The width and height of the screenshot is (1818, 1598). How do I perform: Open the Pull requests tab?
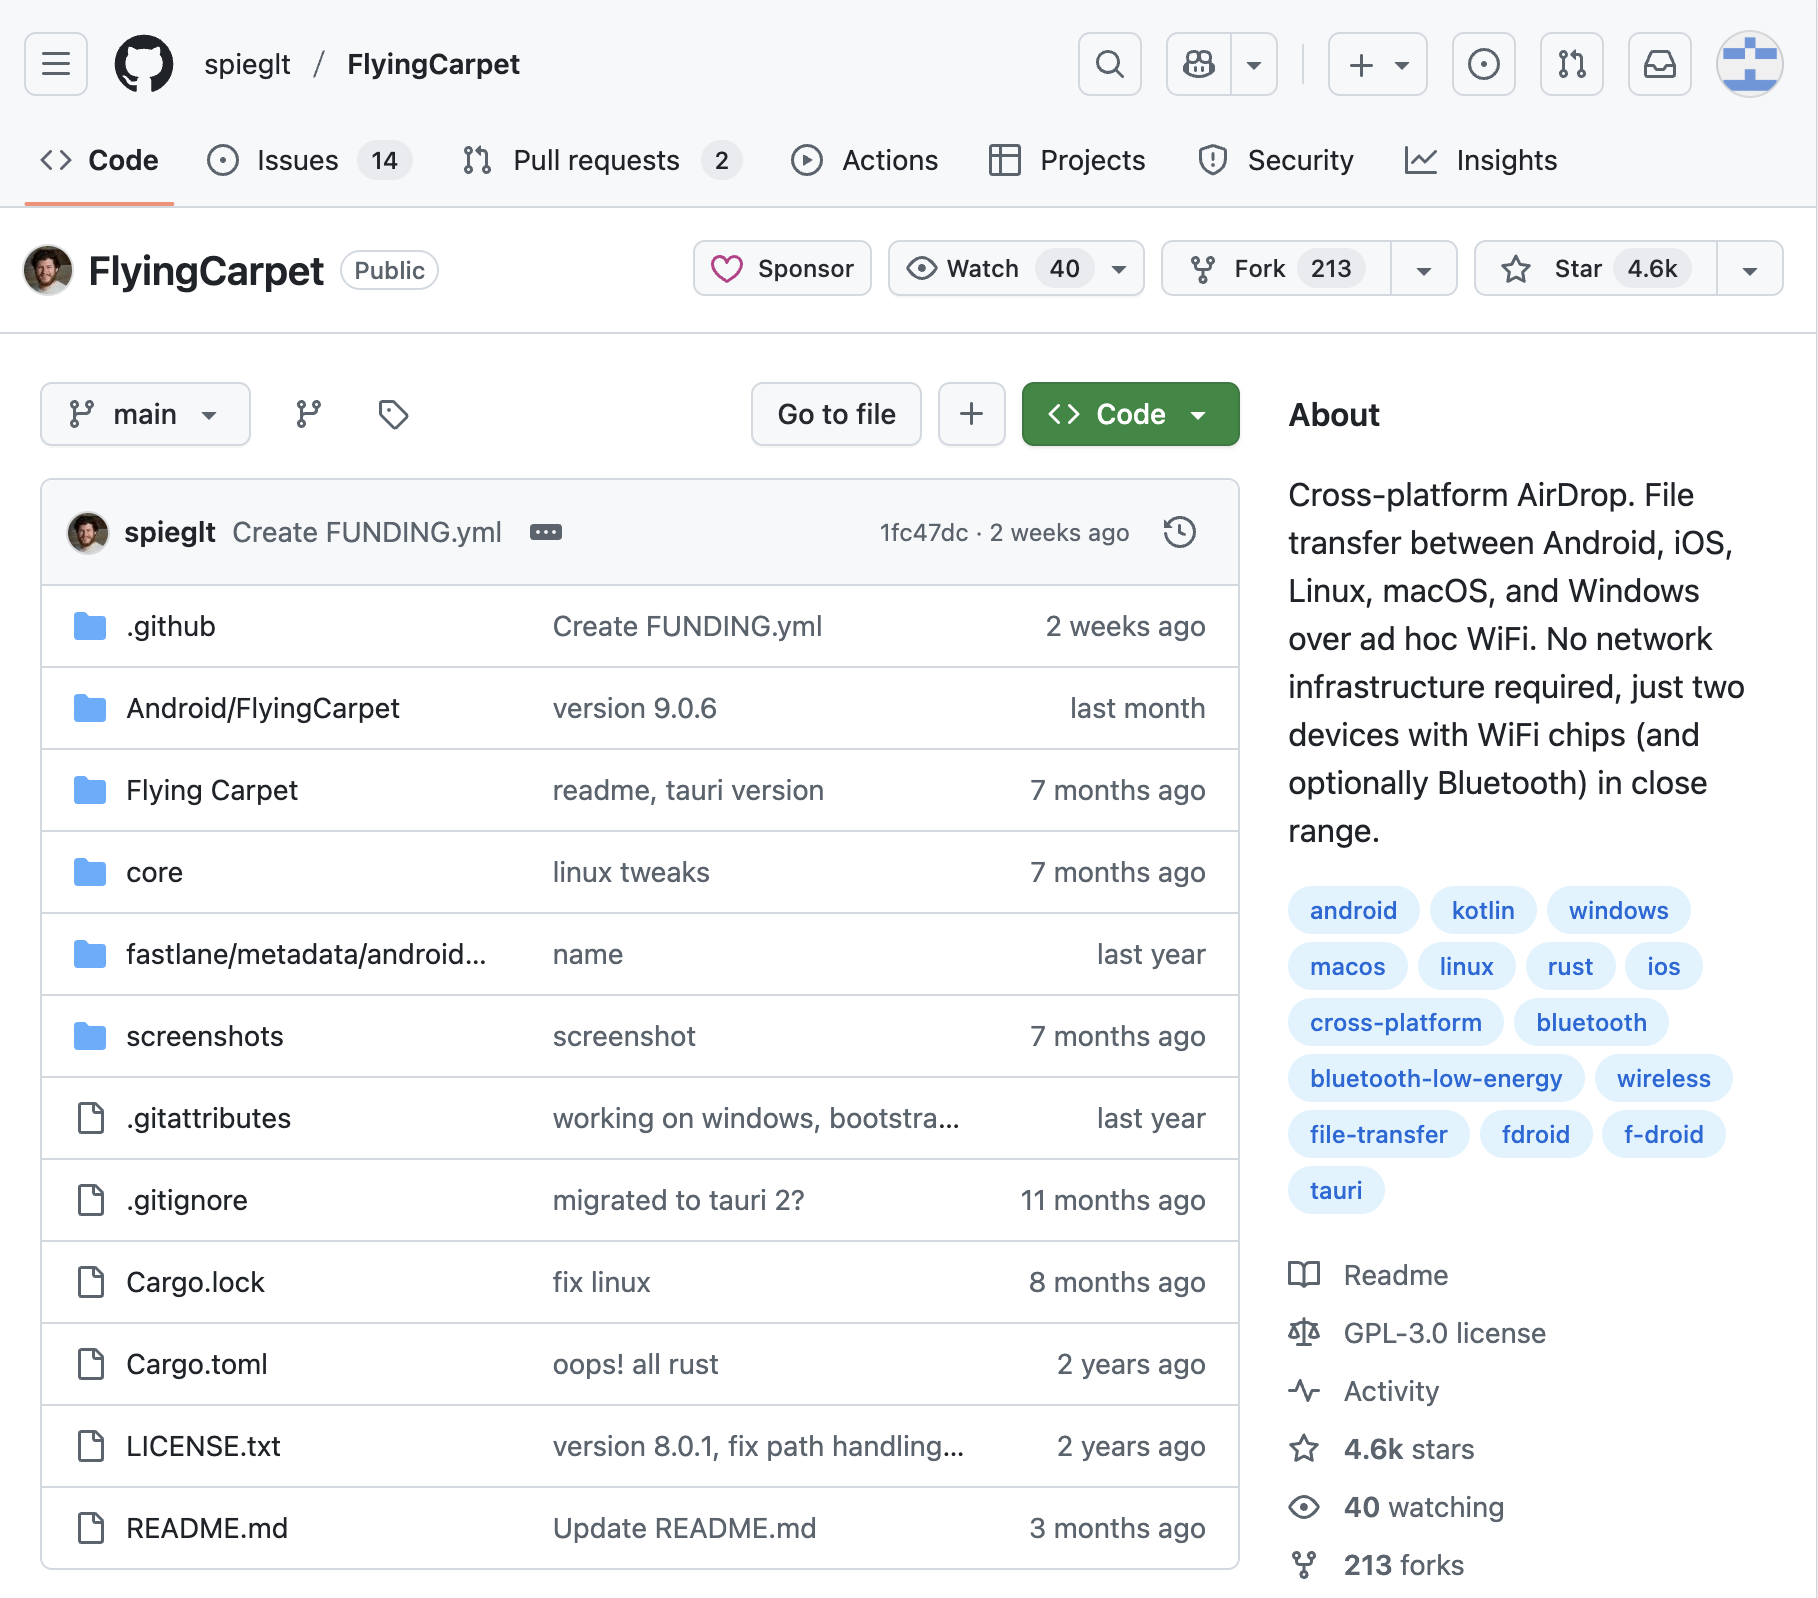[x=596, y=160]
